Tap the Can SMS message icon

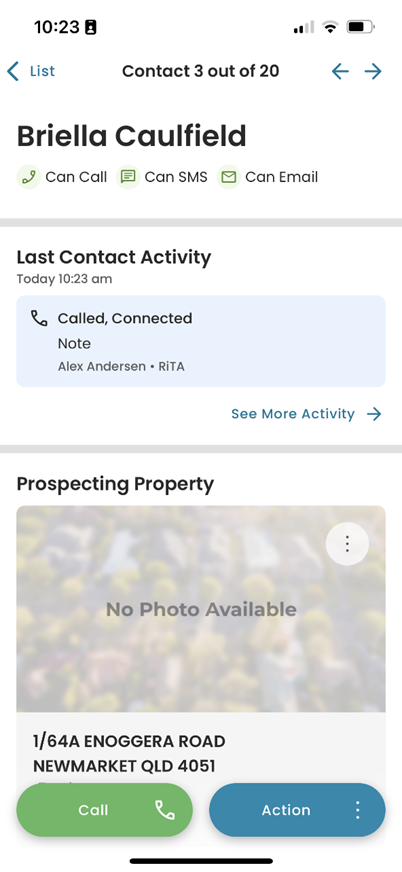(128, 177)
